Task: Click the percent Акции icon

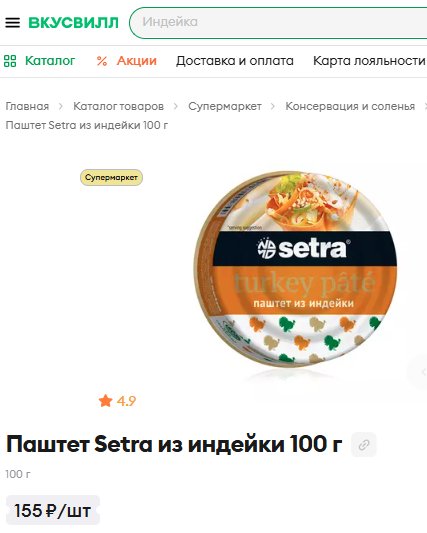Action: tap(102, 61)
